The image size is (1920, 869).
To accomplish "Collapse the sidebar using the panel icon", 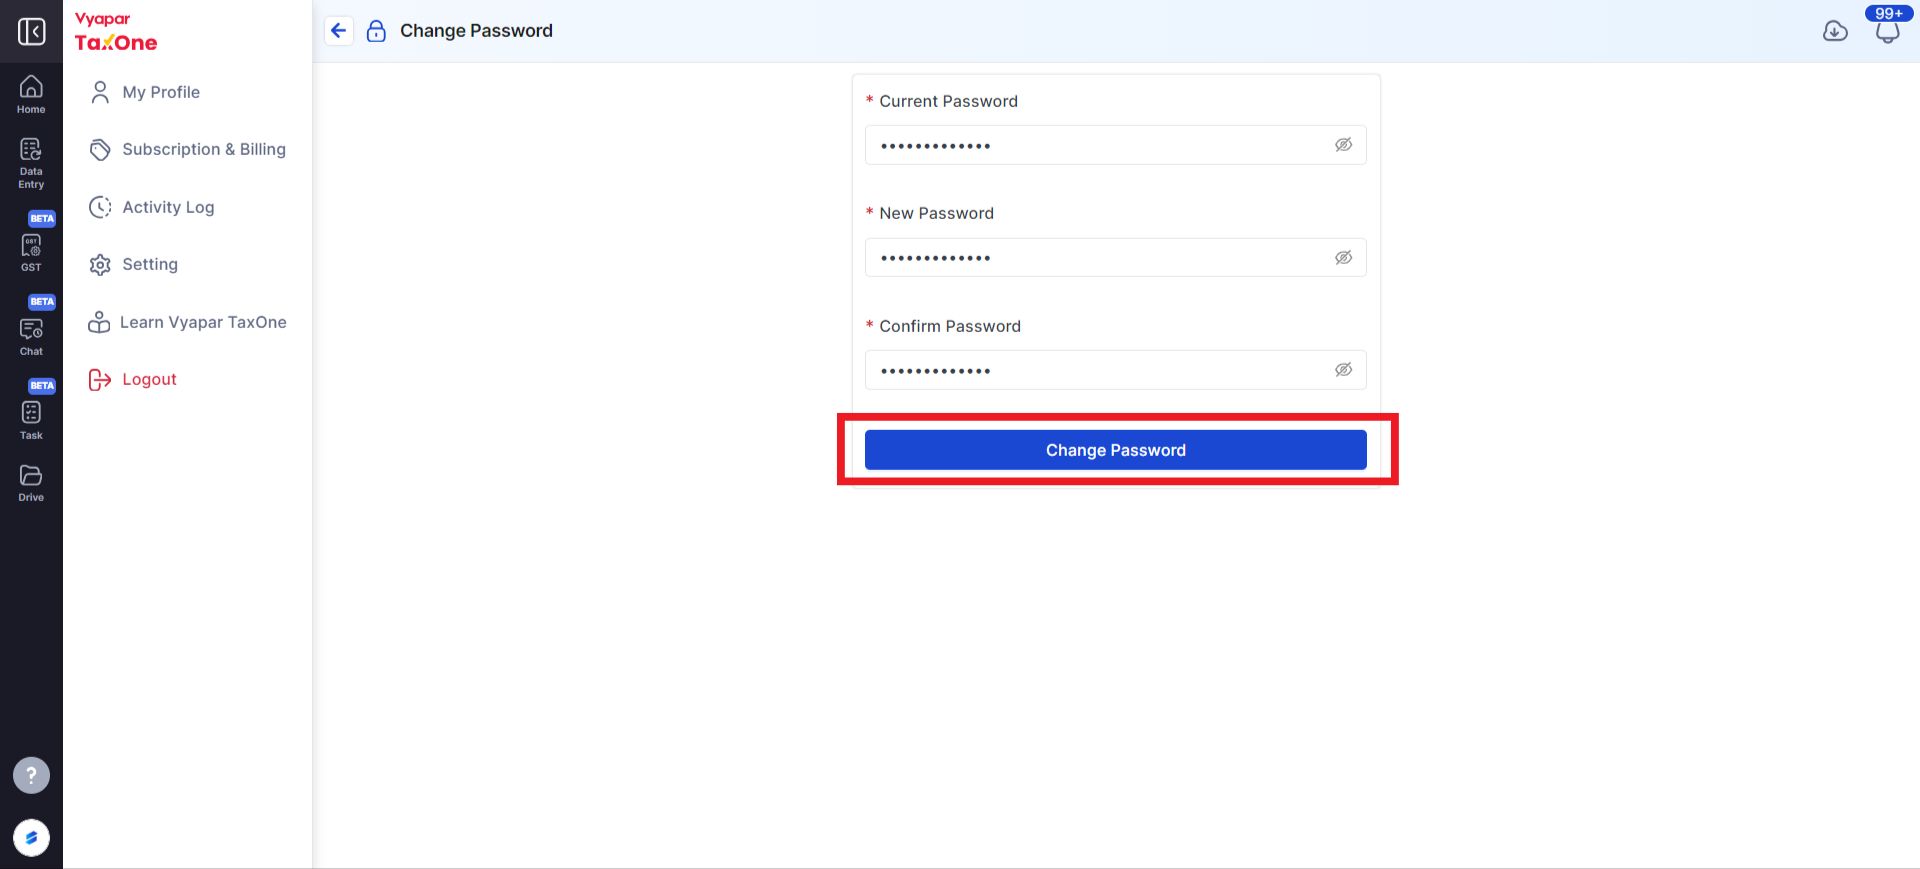I will [x=31, y=31].
